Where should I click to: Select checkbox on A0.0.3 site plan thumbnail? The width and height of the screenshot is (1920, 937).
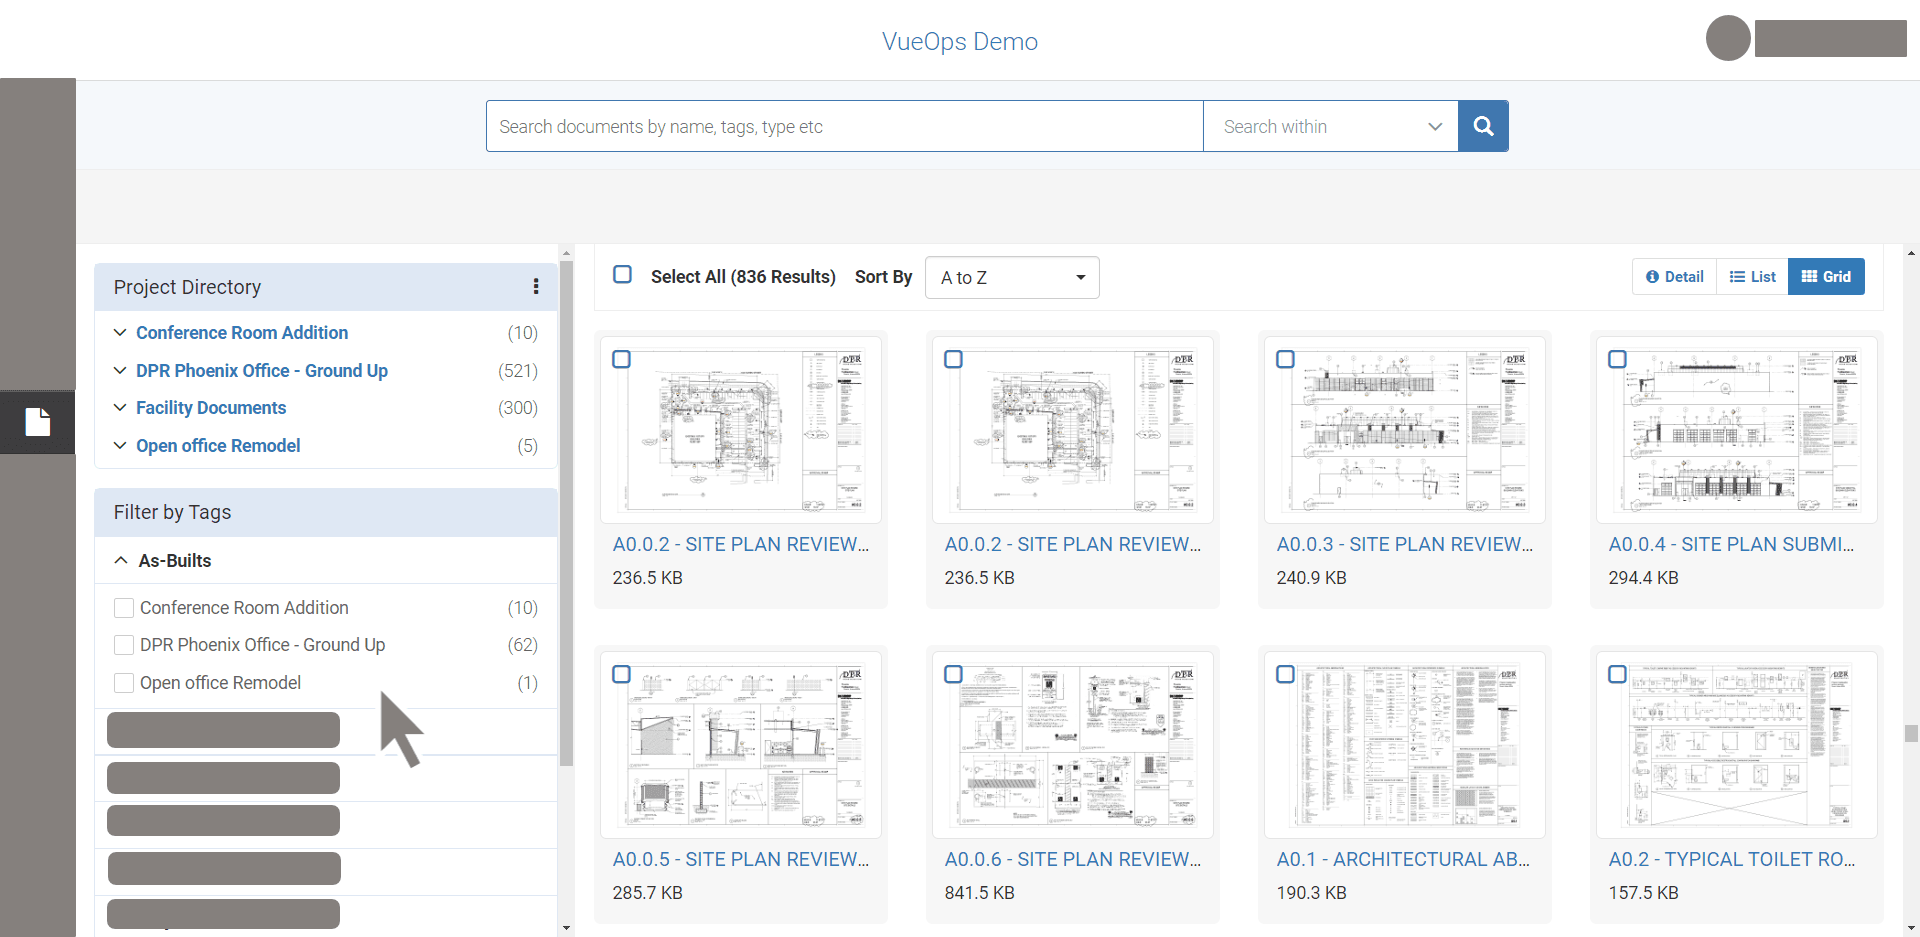click(x=1285, y=359)
